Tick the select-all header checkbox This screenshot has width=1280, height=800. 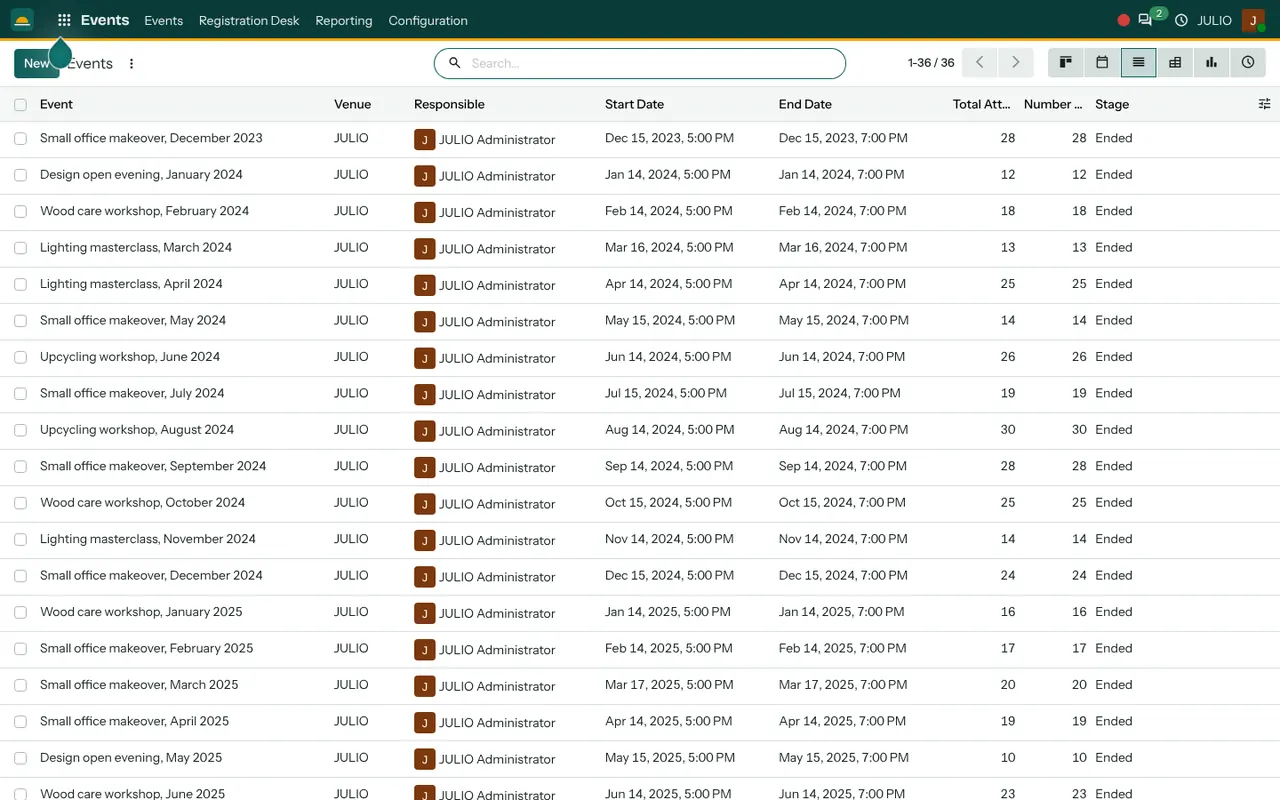coord(20,105)
